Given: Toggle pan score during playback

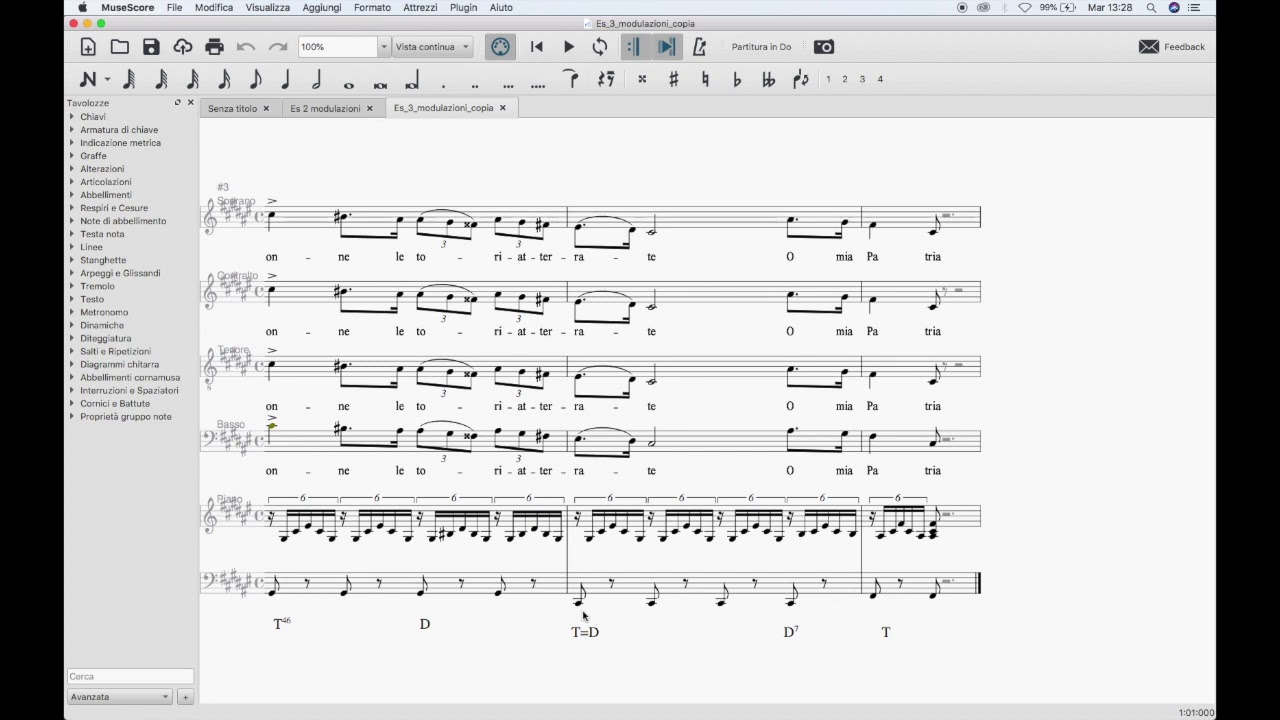Looking at the screenshot, I should pyautogui.click(x=667, y=47).
